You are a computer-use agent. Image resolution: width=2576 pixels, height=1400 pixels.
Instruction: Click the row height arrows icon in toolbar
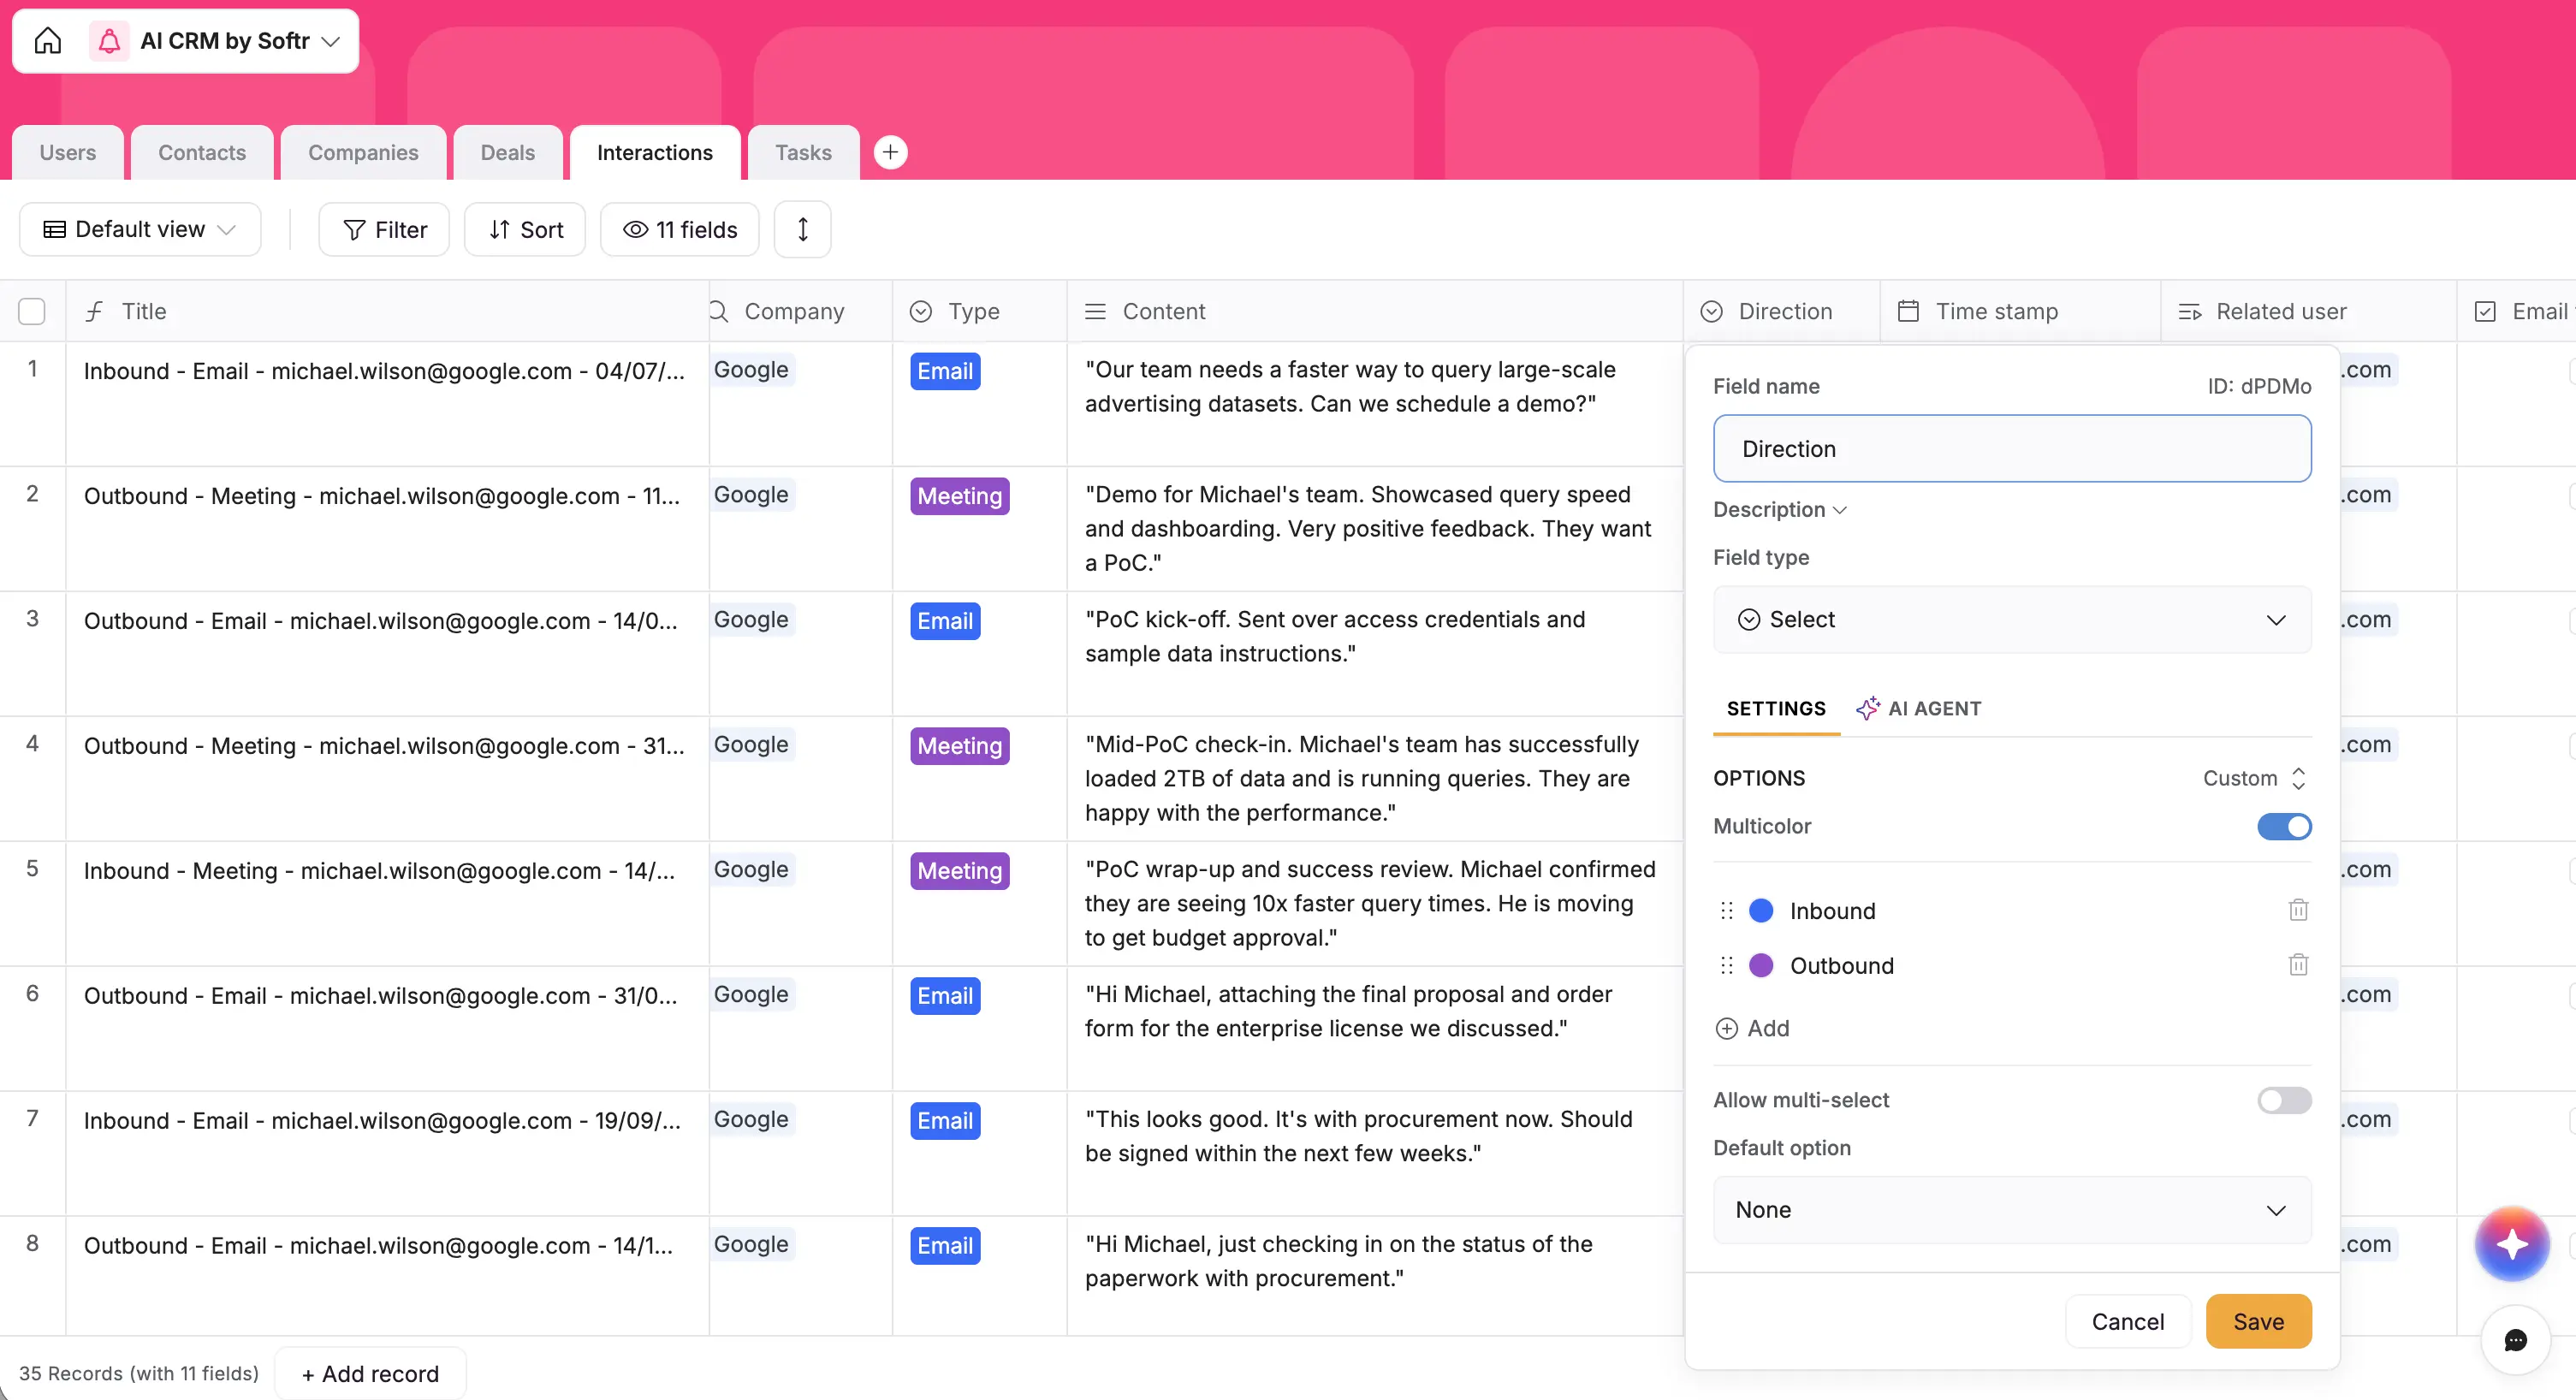pyautogui.click(x=803, y=229)
